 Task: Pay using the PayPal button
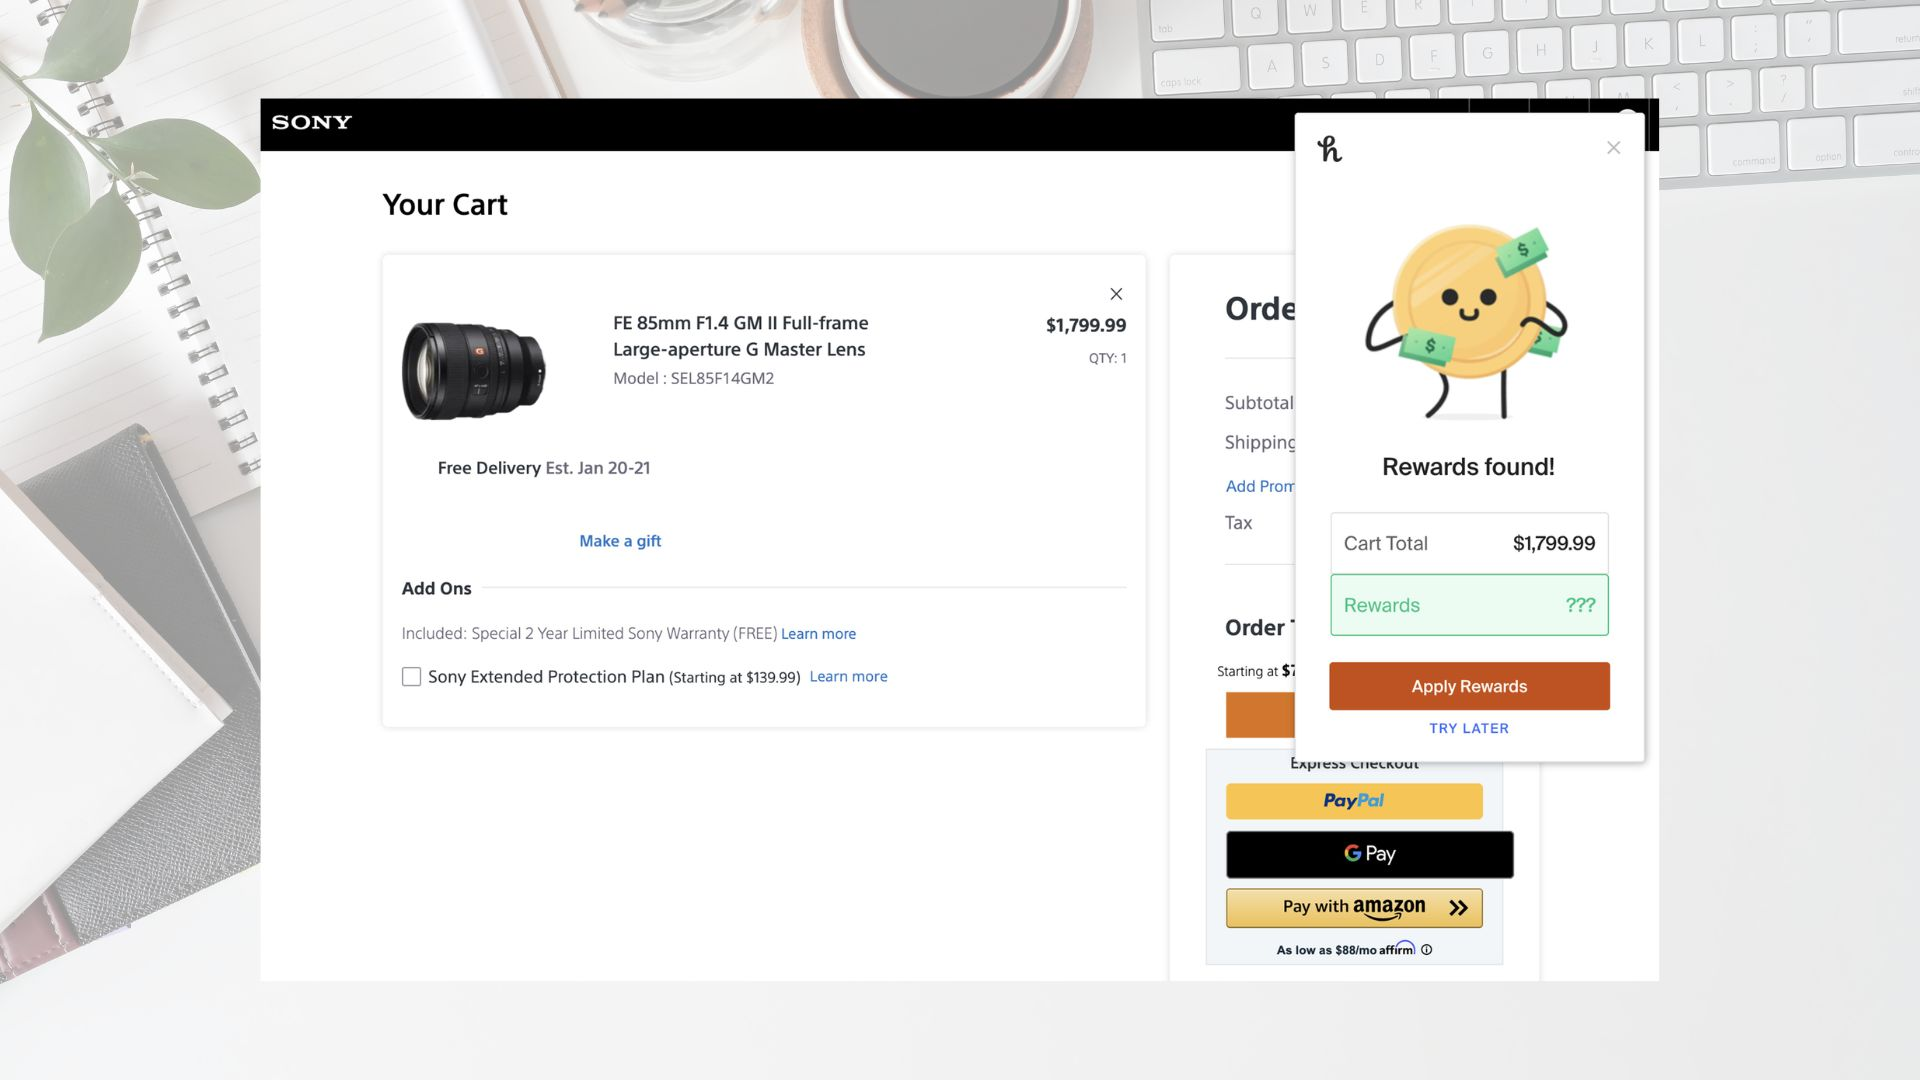point(1354,801)
